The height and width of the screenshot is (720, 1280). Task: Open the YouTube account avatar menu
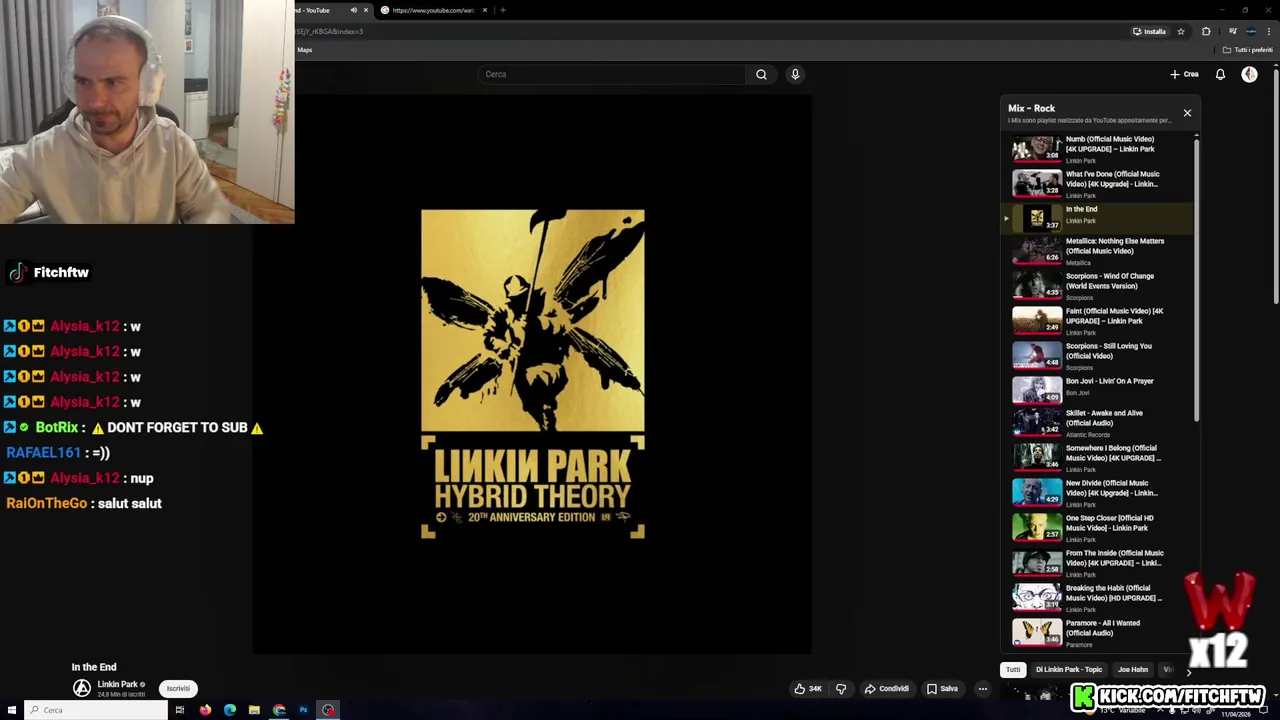tap(1249, 74)
